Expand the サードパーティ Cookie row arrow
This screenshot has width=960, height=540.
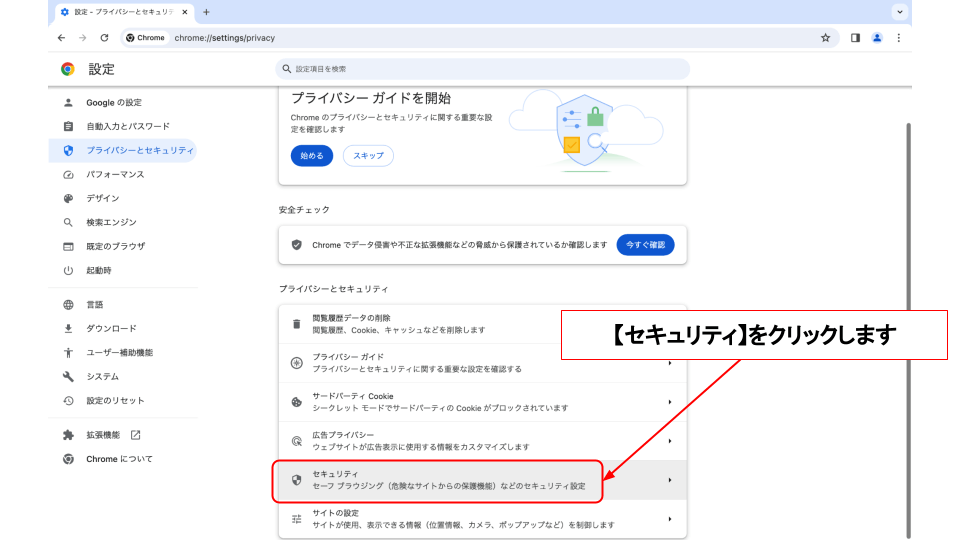pyautogui.click(x=669, y=402)
